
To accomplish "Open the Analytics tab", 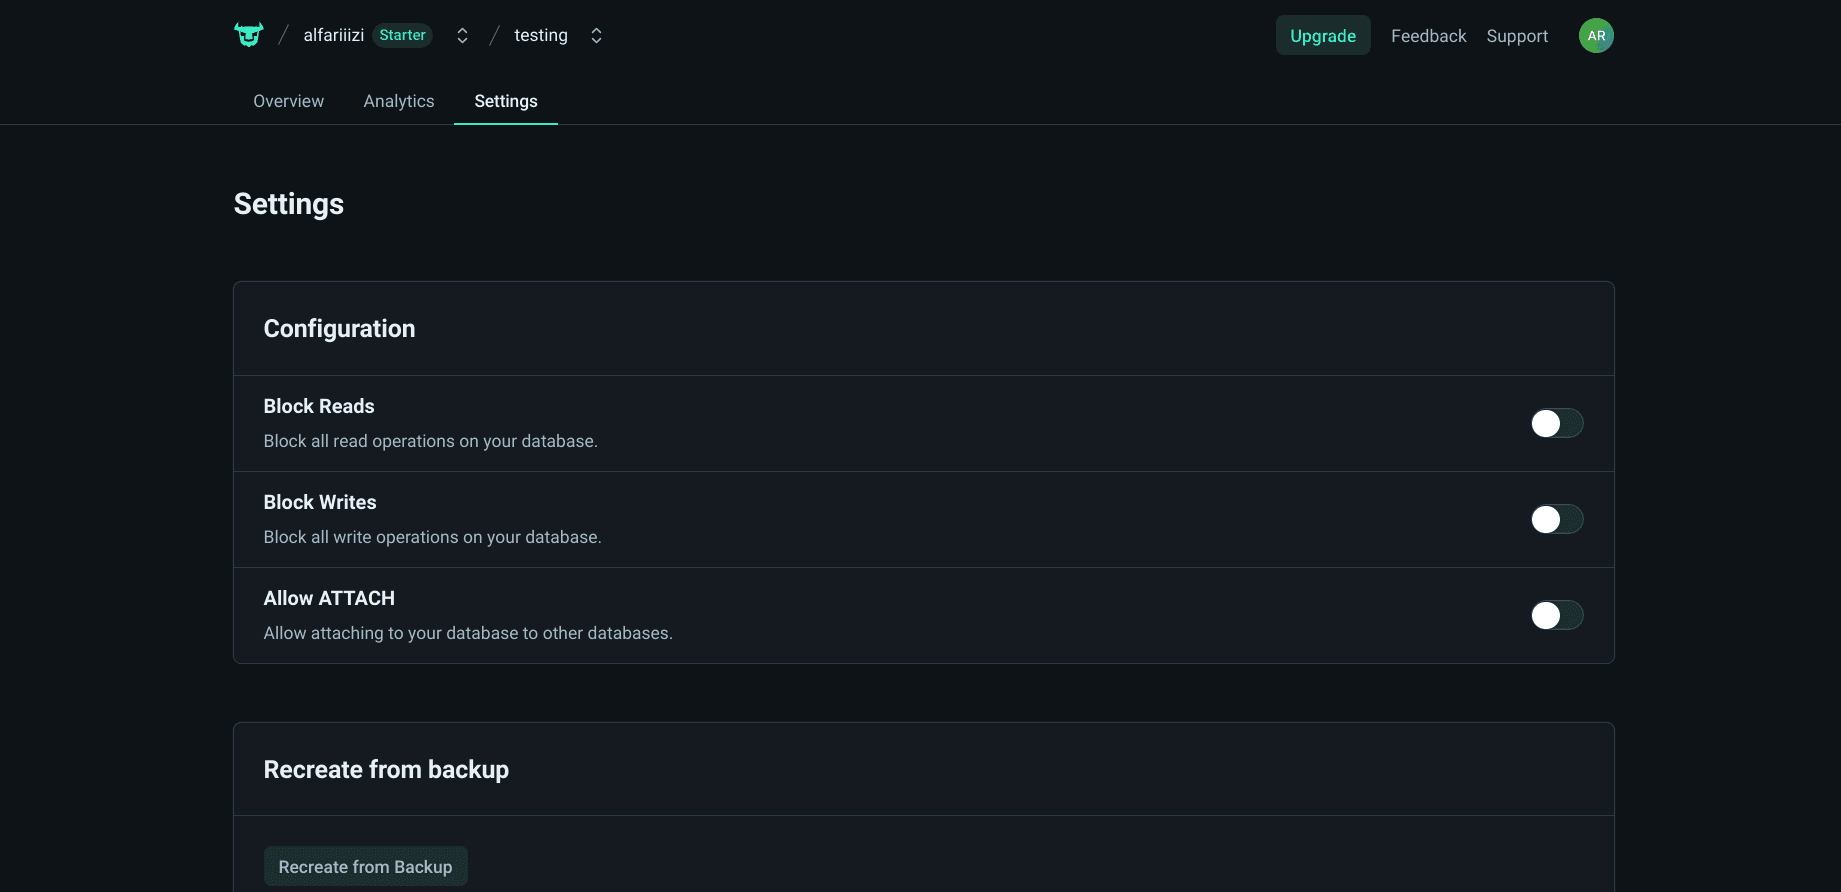I will click(x=399, y=101).
